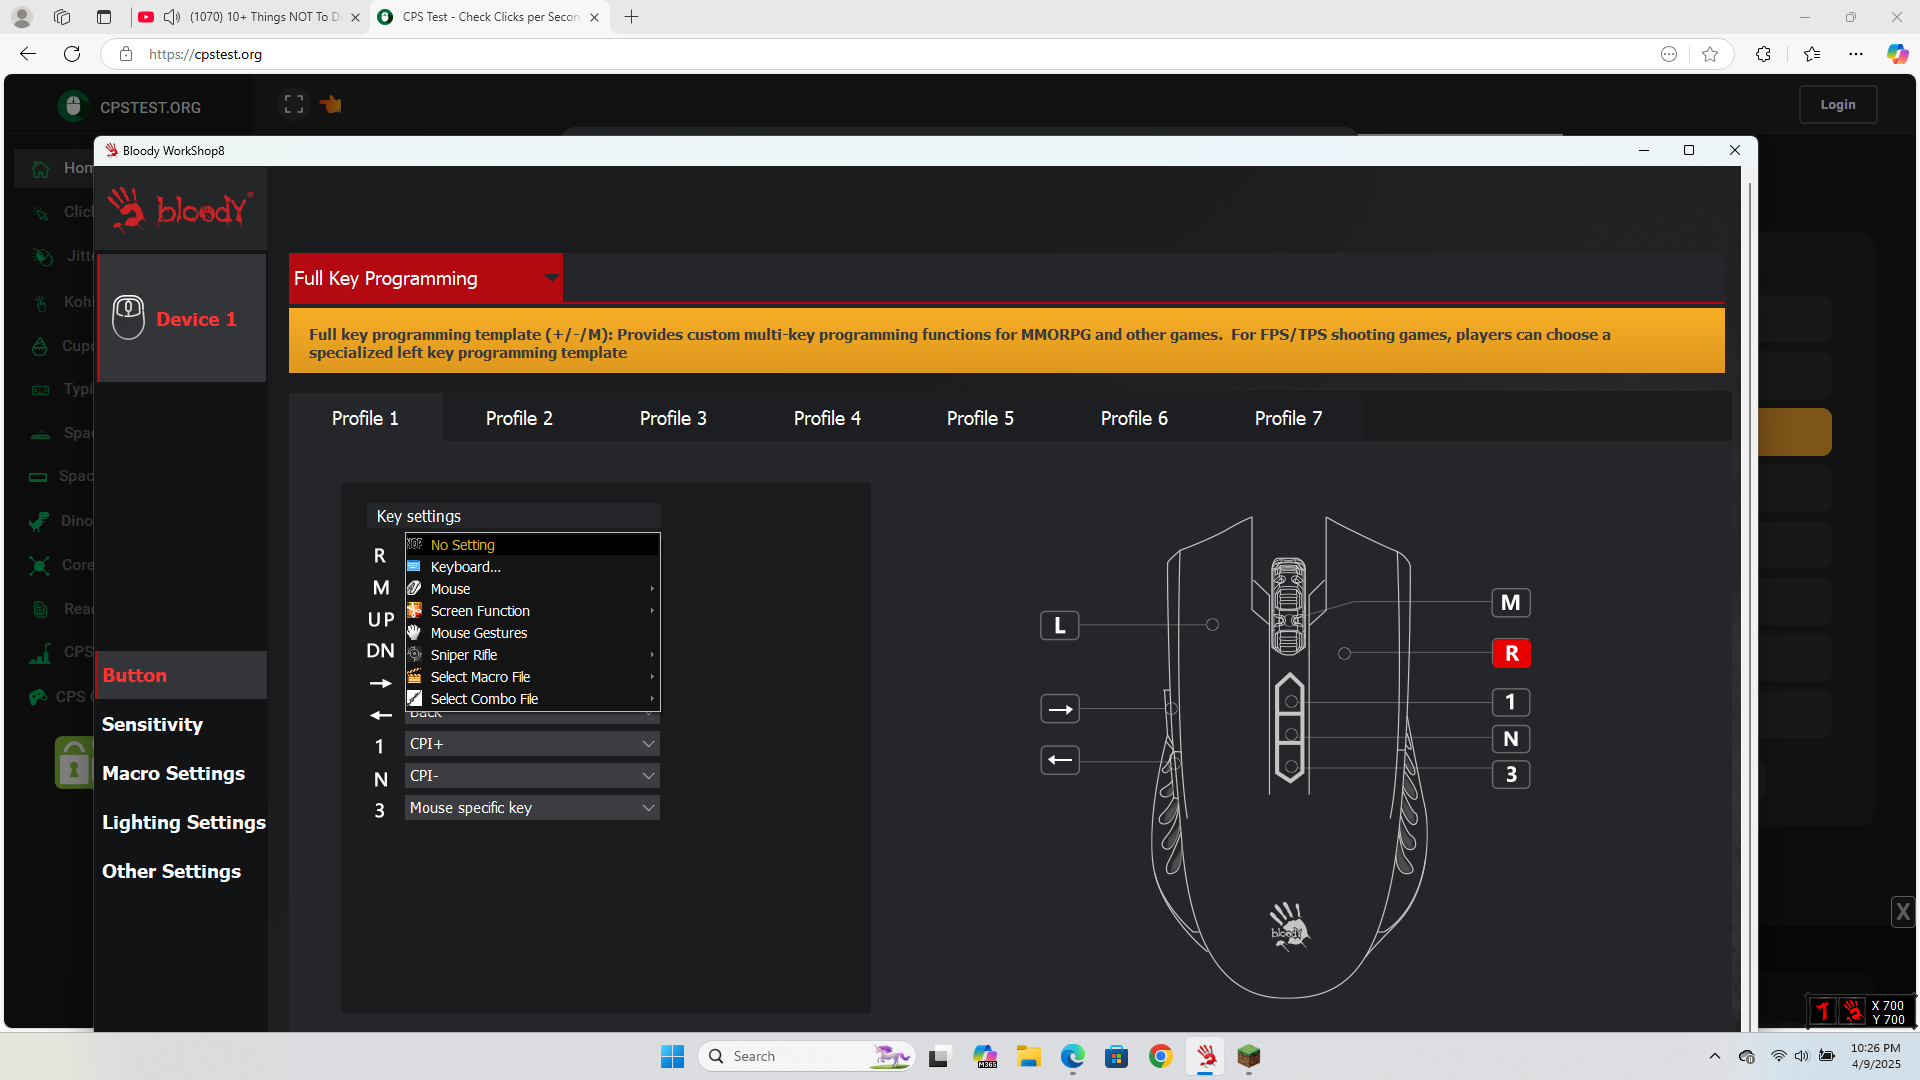
Task: Click the CPSTEST.ORG site logo
Action: (x=131, y=106)
